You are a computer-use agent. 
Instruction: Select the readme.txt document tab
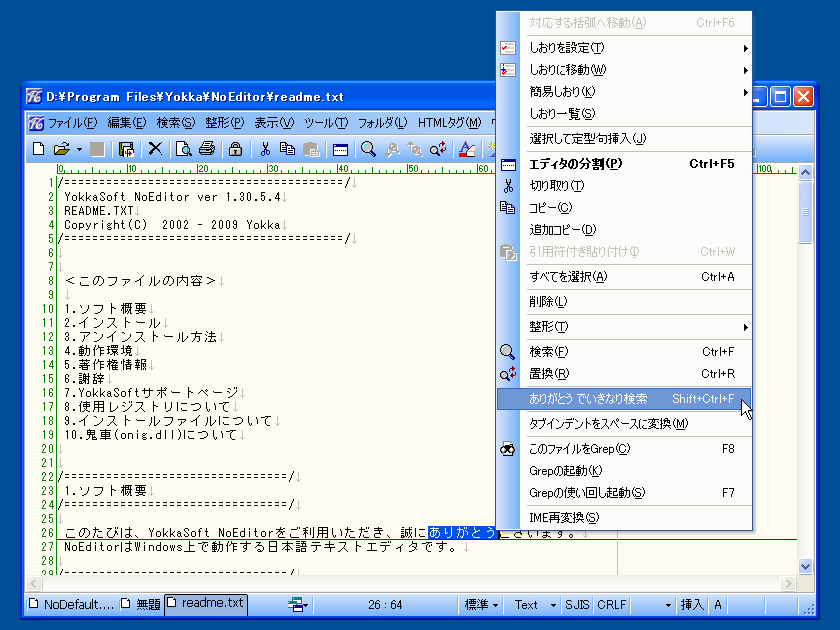point(206,603)
